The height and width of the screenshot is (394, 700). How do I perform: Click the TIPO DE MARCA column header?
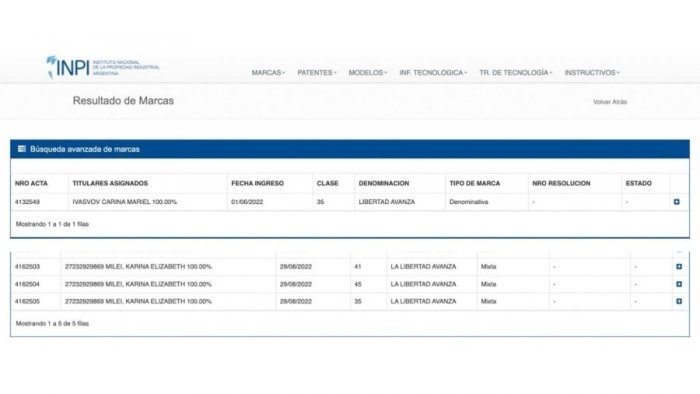tap(475, 183)
